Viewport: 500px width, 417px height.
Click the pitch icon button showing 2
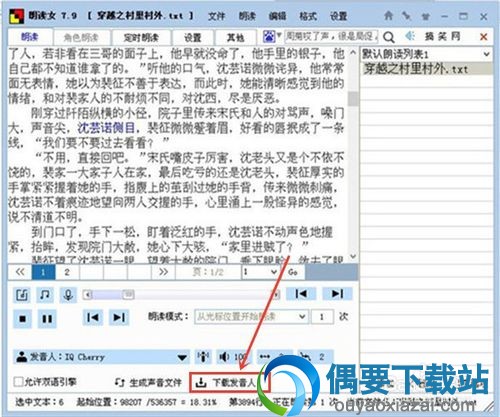[x=315, y=357]
